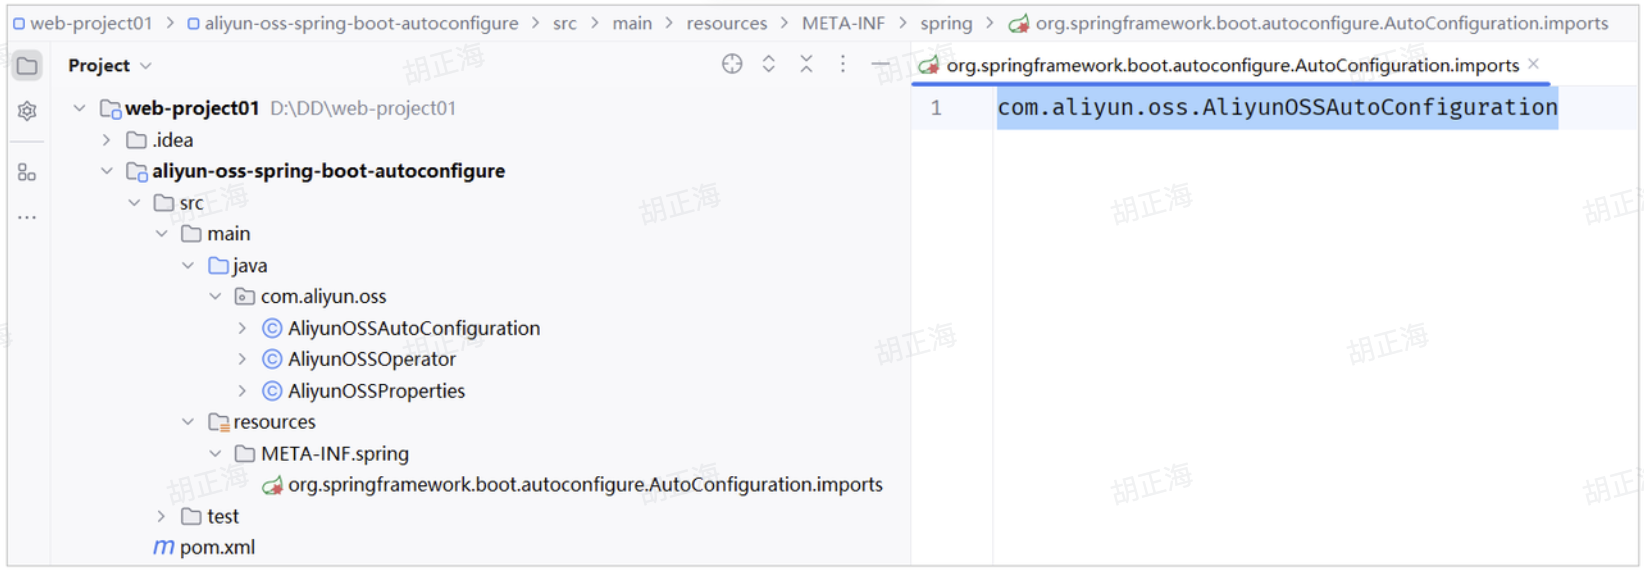Click the Collapse All icon in Project panel
This screenshot has height=574, width=1644.
click(x=806, y=64)
